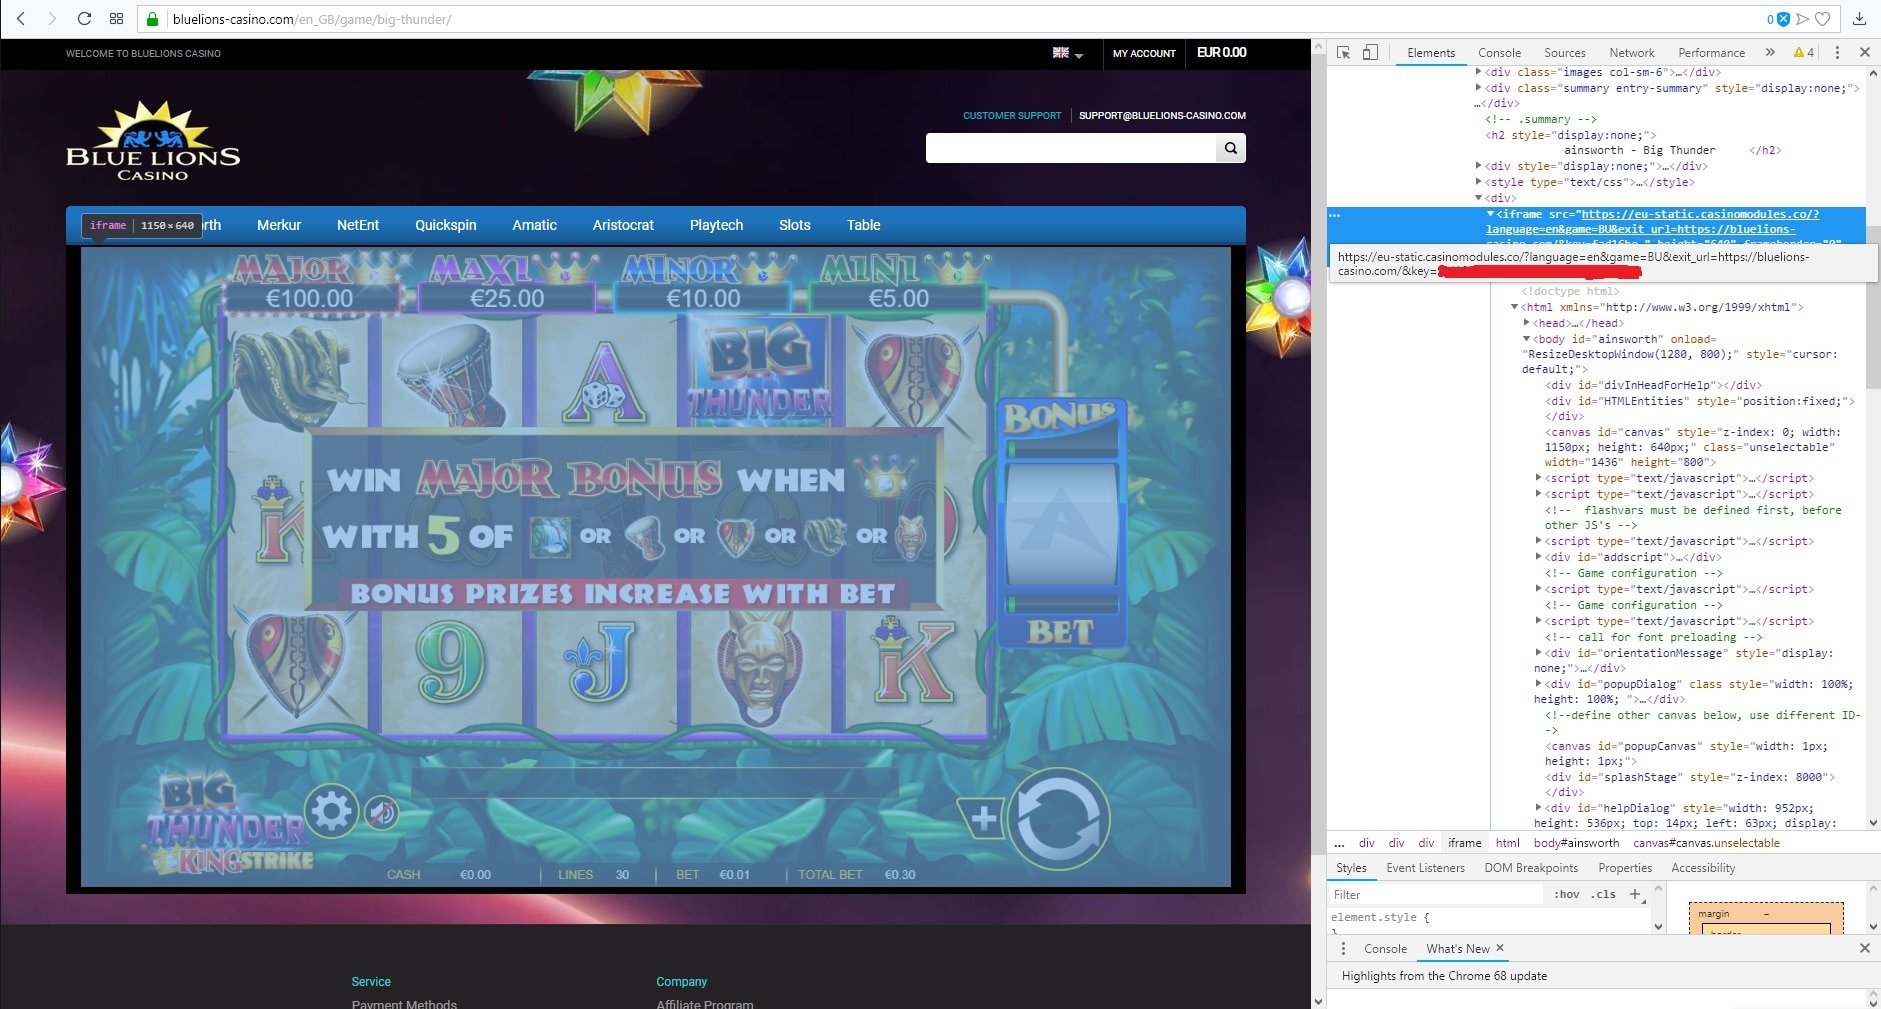Click the Styles Filter input field

point(1437,894)
